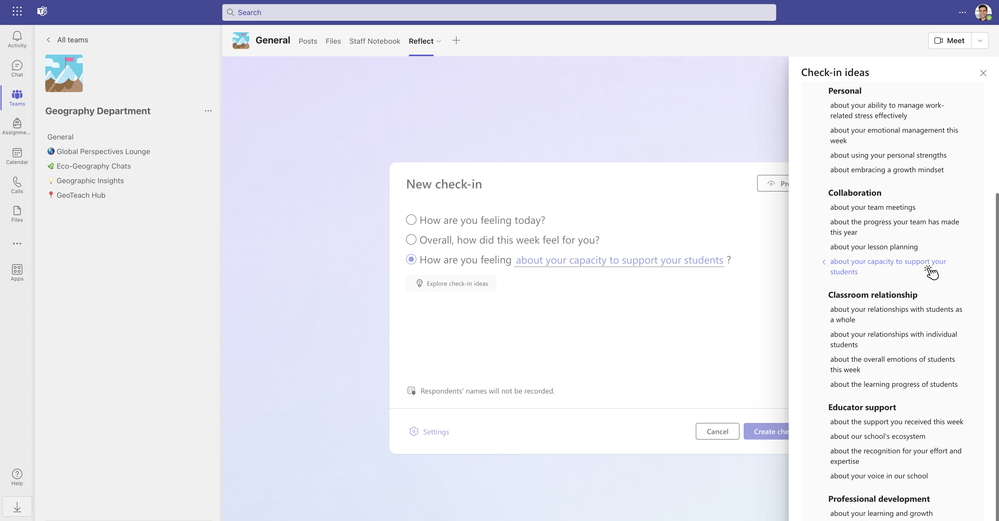Open Calendar in the left rail
Viewport: 999px width, 521px height.
(17, 156)
